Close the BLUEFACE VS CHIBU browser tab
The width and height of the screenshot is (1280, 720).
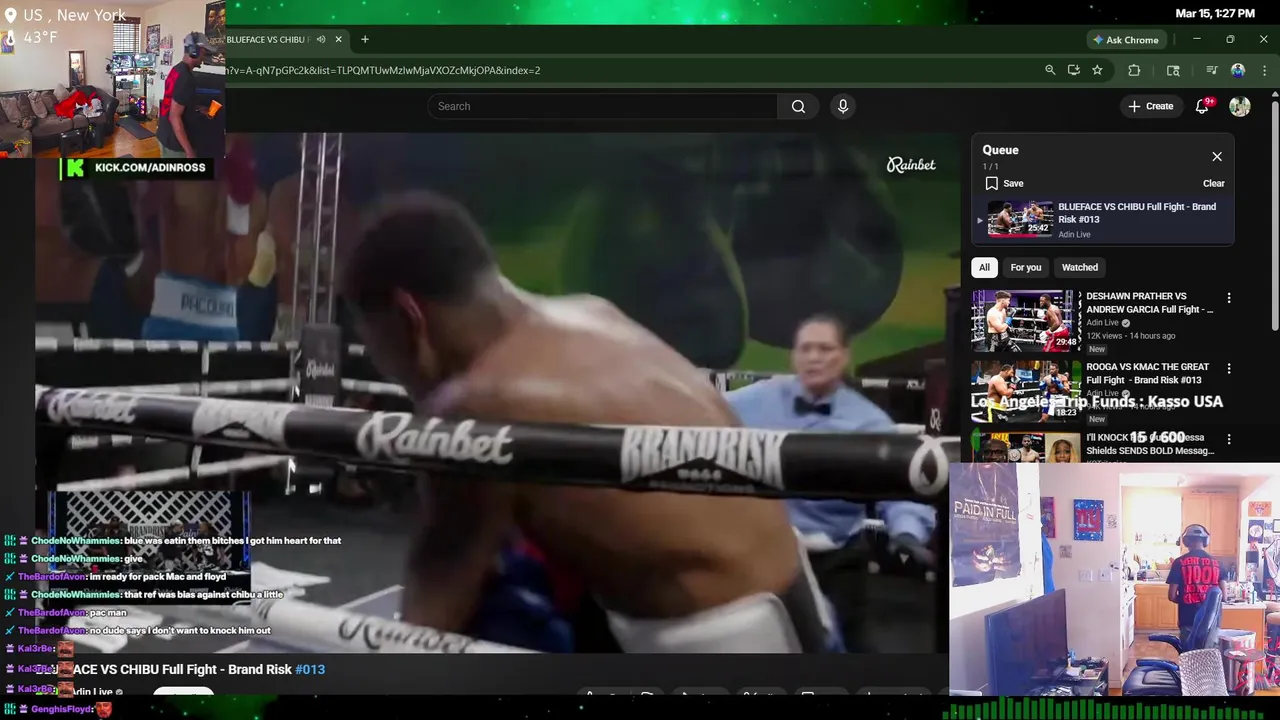coord(339,40)
